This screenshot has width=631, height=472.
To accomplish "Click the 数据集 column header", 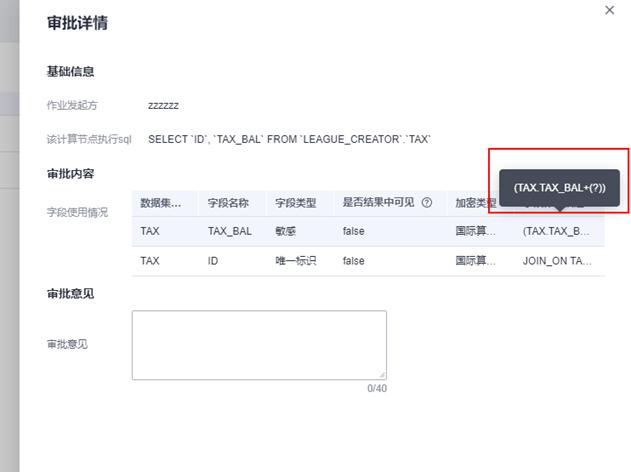I will [x=160, y=203].
